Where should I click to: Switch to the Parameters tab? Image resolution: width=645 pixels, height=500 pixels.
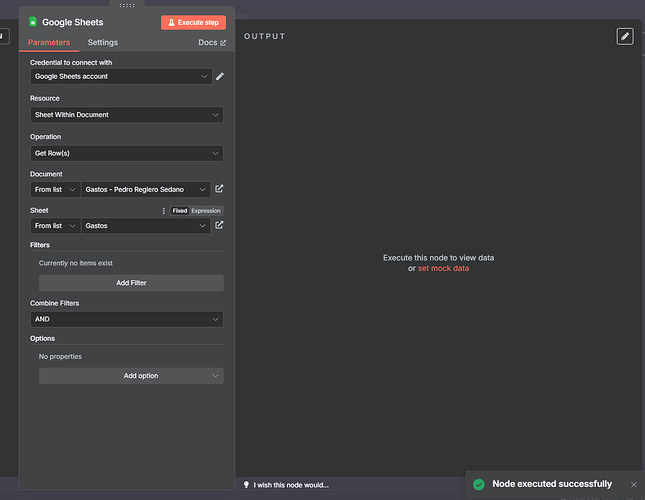click(49, 42)
